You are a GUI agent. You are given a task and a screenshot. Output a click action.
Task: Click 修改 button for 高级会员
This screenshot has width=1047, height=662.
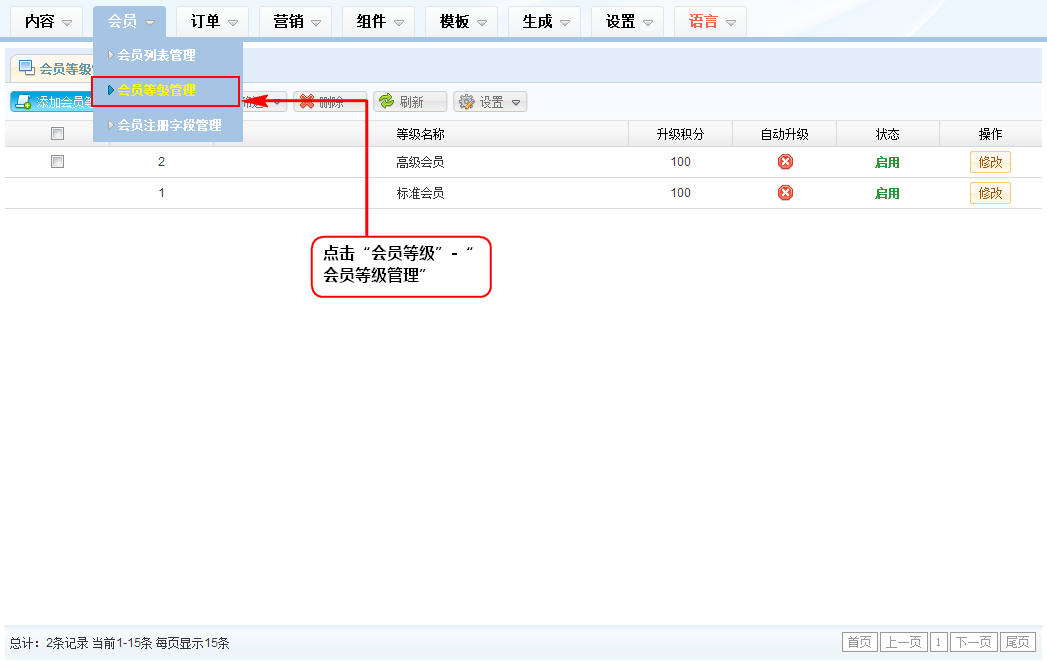click(990, 162)
